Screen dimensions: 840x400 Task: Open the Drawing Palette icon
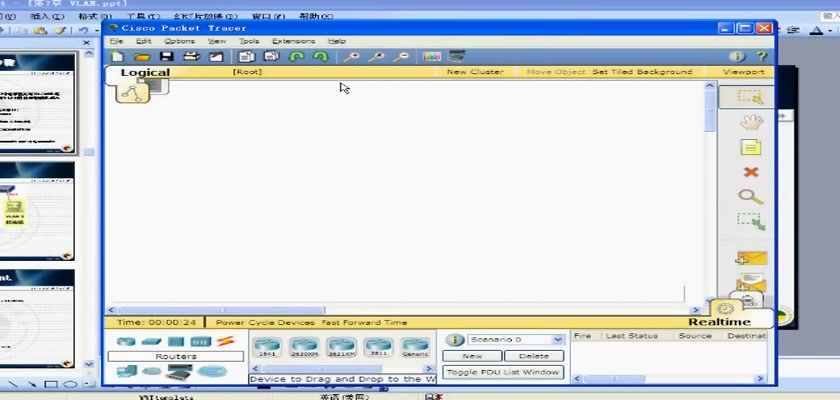[x=432, y=56]
